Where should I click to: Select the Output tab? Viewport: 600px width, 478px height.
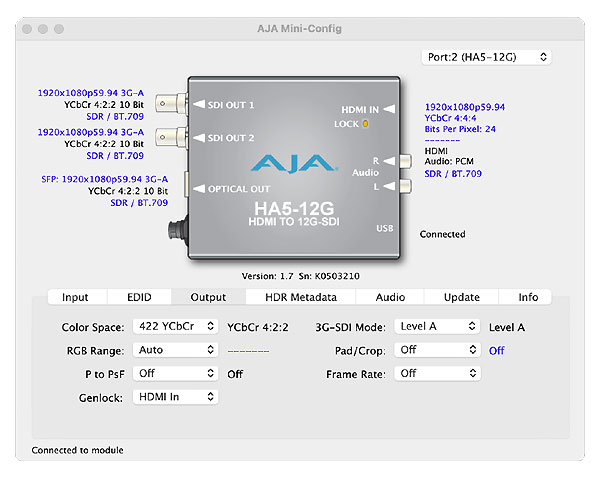pyautogui.click(x=208, y=297)
